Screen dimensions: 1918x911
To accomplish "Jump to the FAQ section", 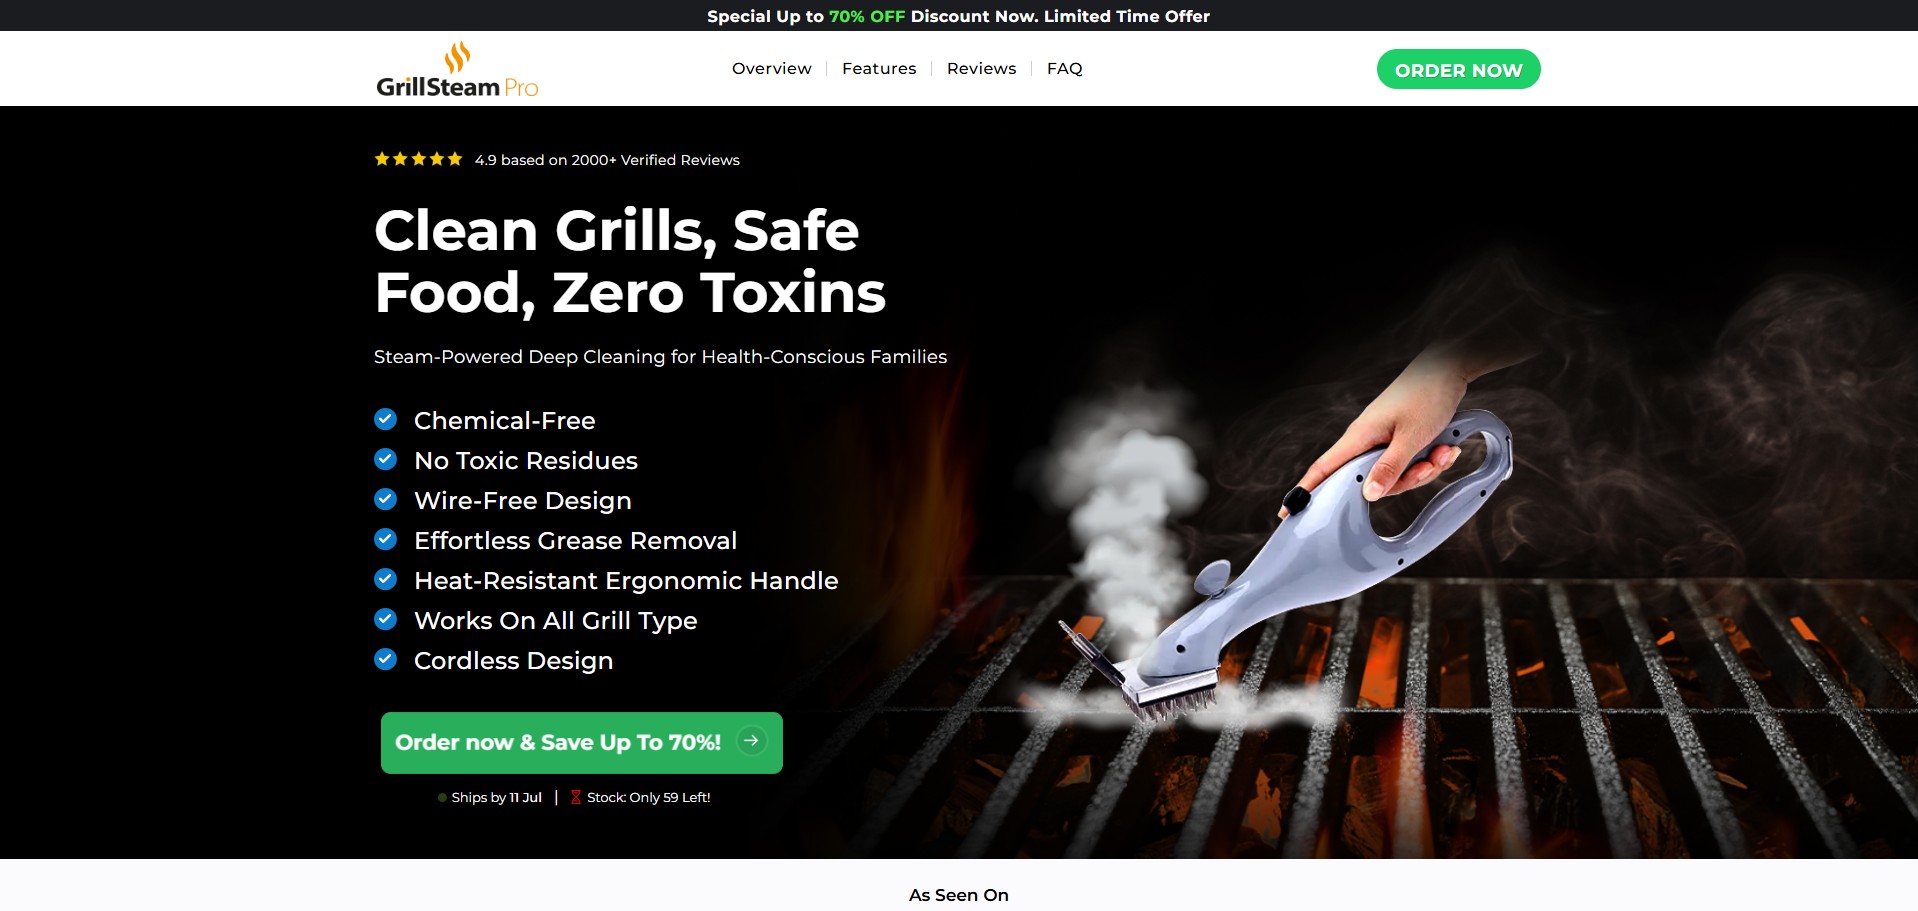I will coord(1064,68).
